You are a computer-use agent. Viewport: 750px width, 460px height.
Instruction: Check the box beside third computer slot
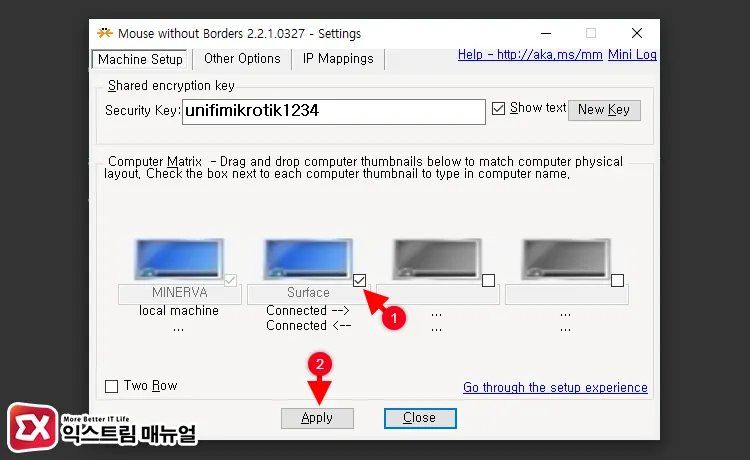coord(489,280)
